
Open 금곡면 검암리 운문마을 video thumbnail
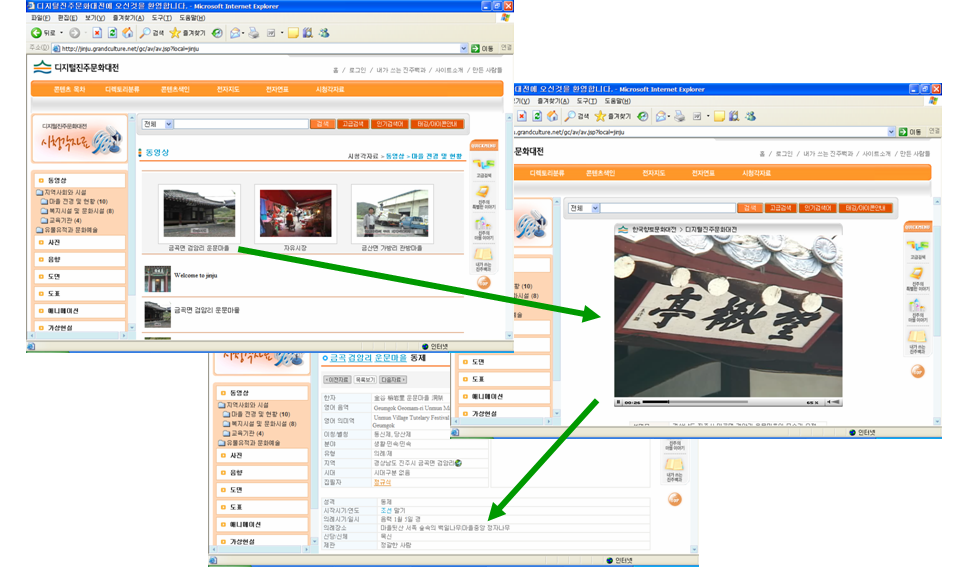tap(199, 213)
